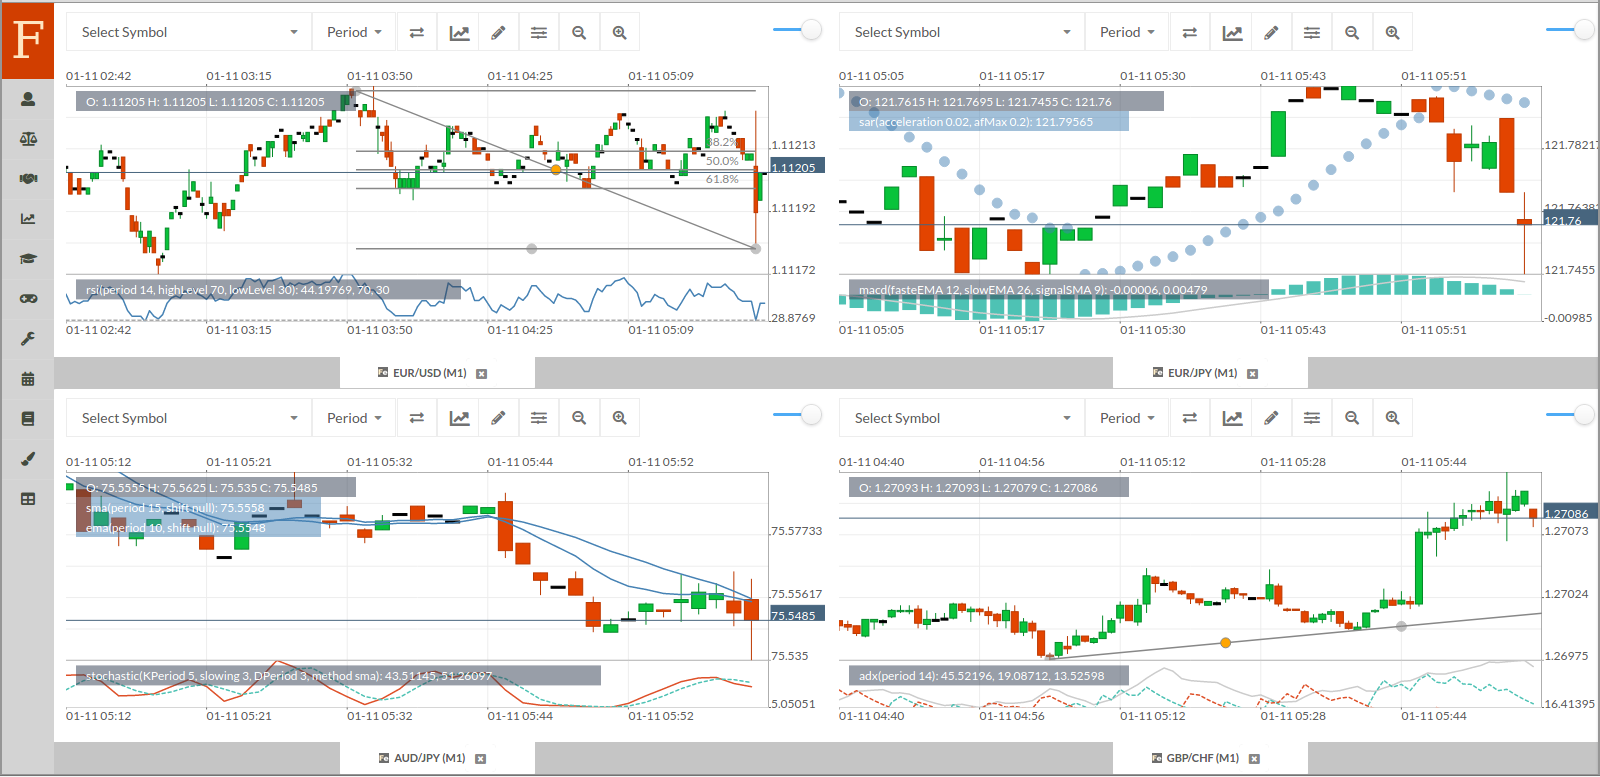
Task: Zoom out on the AUD/JPY chart
Action: click(579, 419)
